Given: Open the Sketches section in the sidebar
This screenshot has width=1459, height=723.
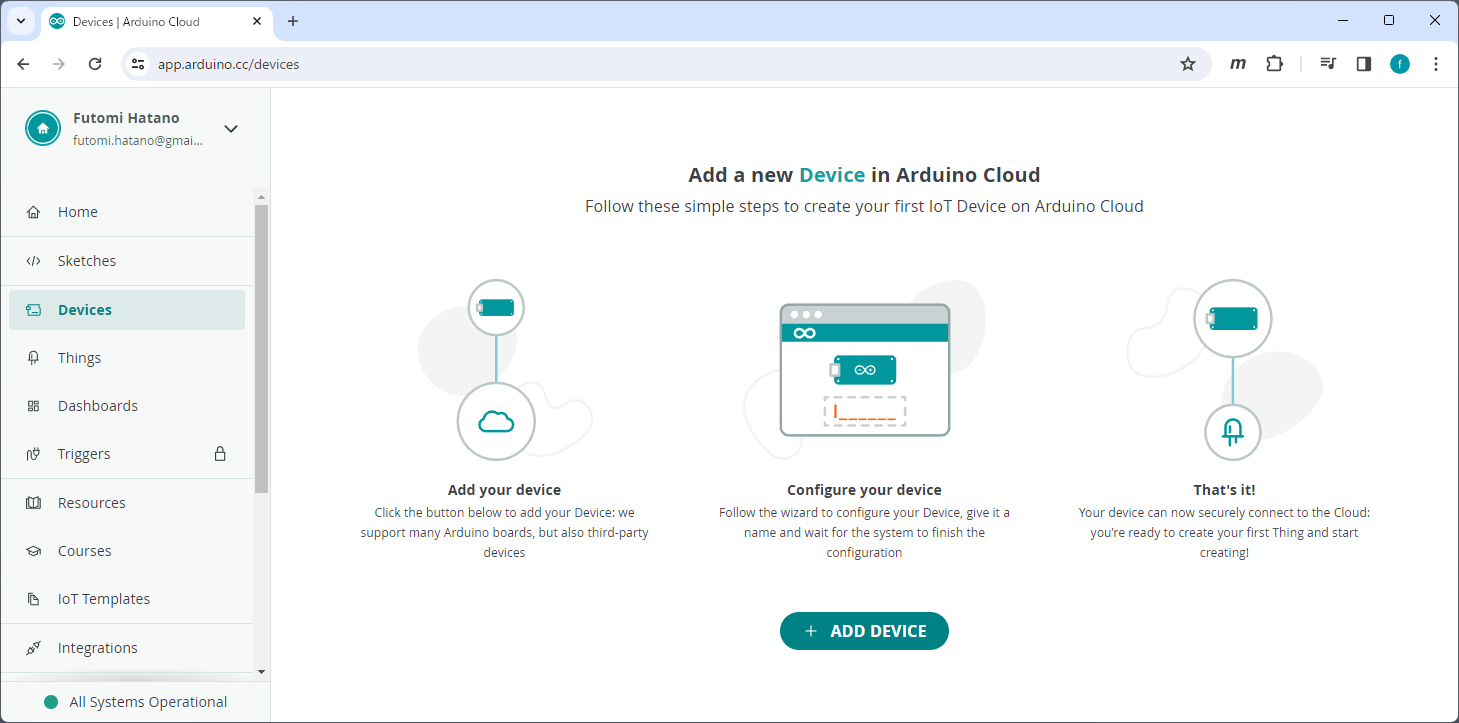Looking at the screenshot, I should click(x=87, y=260).
